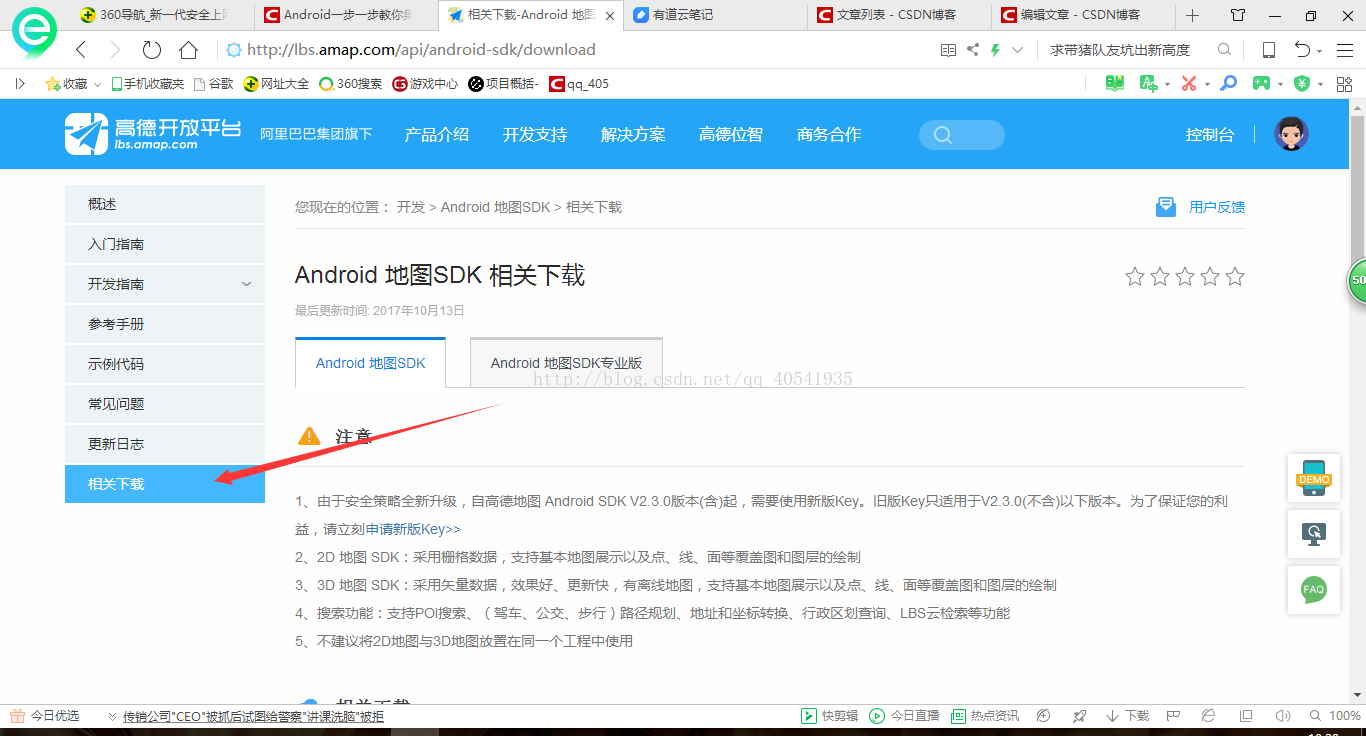Screen dimensions: 1366x736
Task: Go to browser home page icon
Action: pos(188,50)
